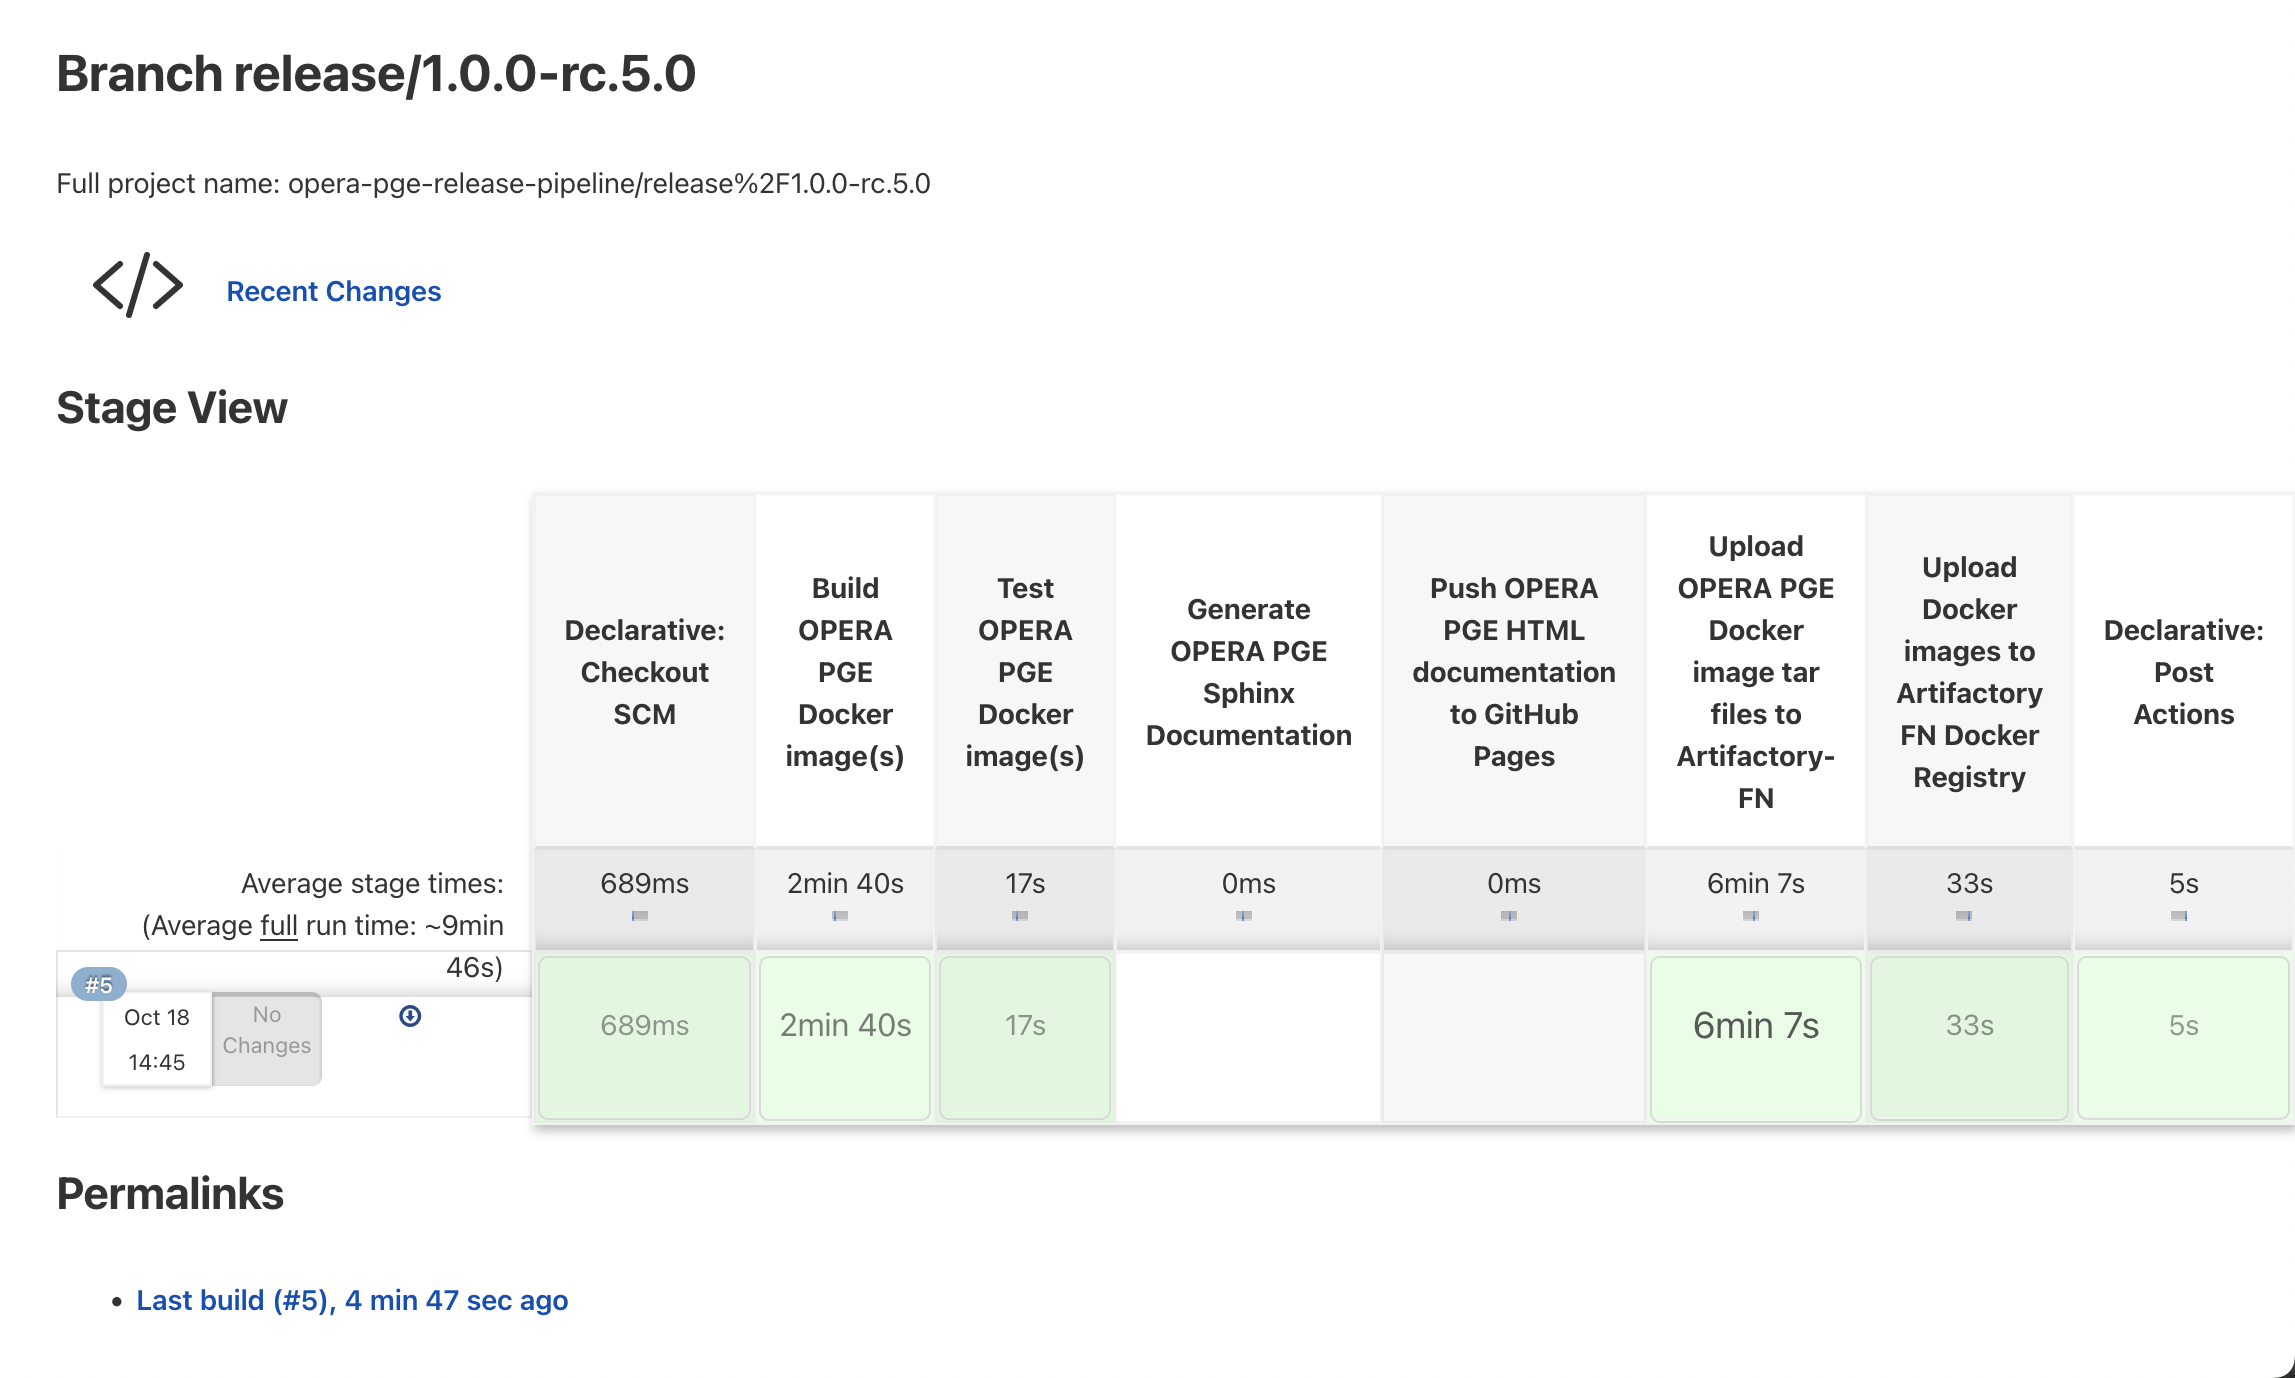Image resolution: width=2295 pixels, height=1378 pixels.
Task: Click the empty Push HTML documentation stage cell
Action: coord(1514,1037)
